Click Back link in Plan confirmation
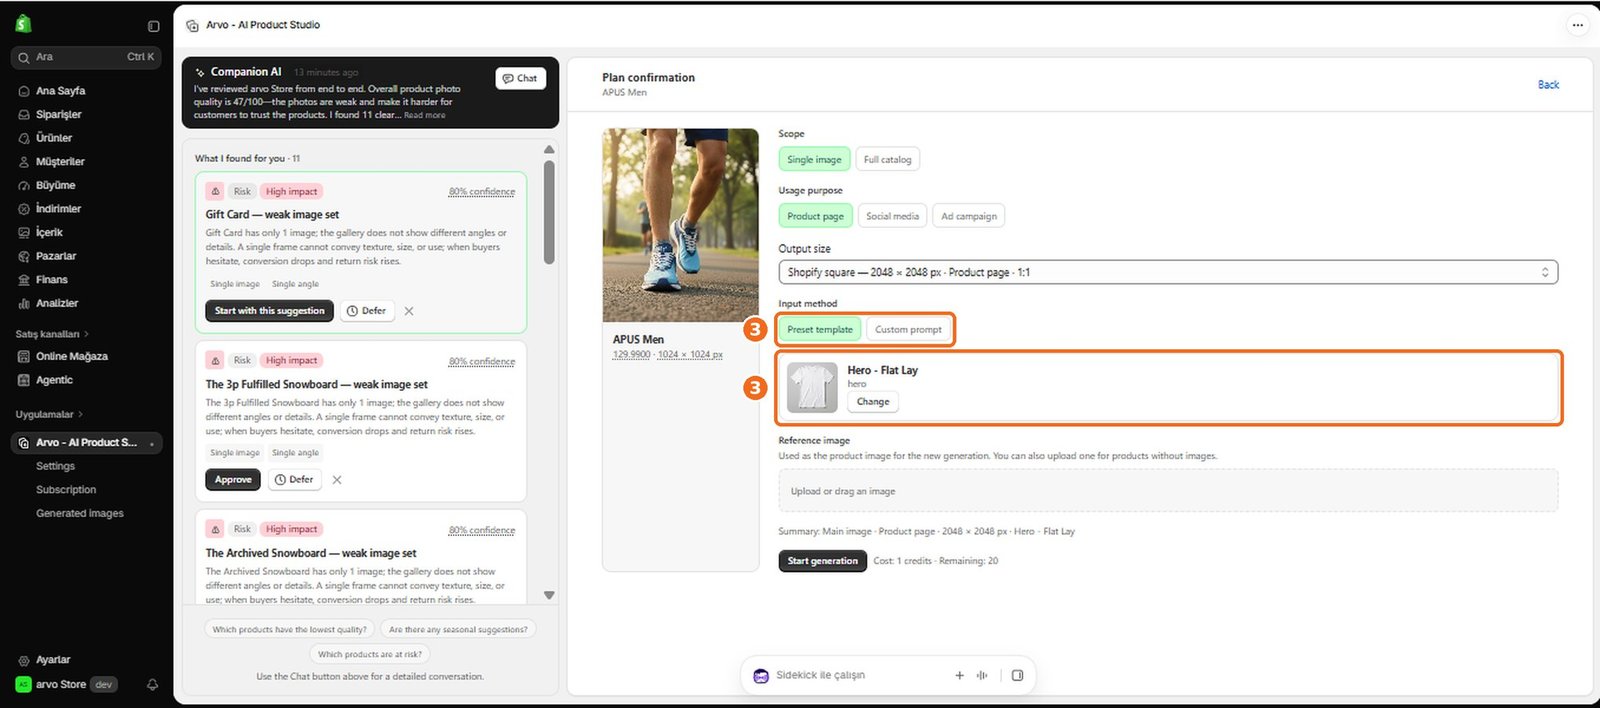The width and height of the screenshot is (1600, 708). (1548, 85)
